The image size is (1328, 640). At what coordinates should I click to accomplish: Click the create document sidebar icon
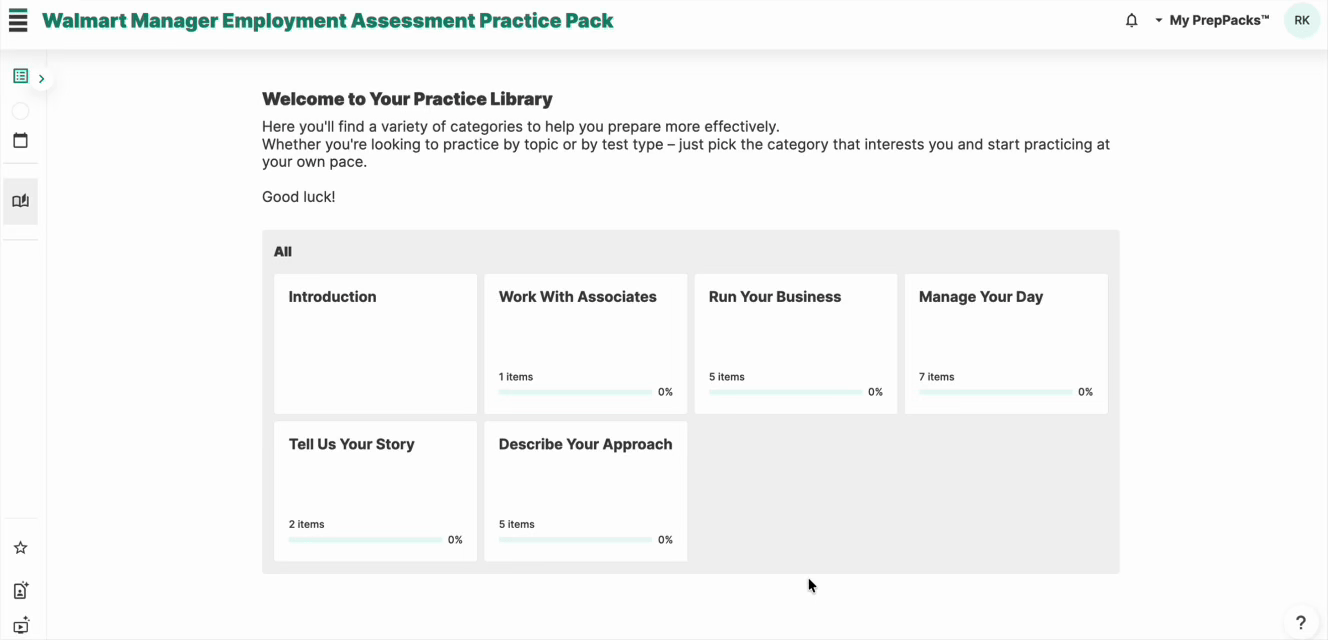tap(20, 590)
